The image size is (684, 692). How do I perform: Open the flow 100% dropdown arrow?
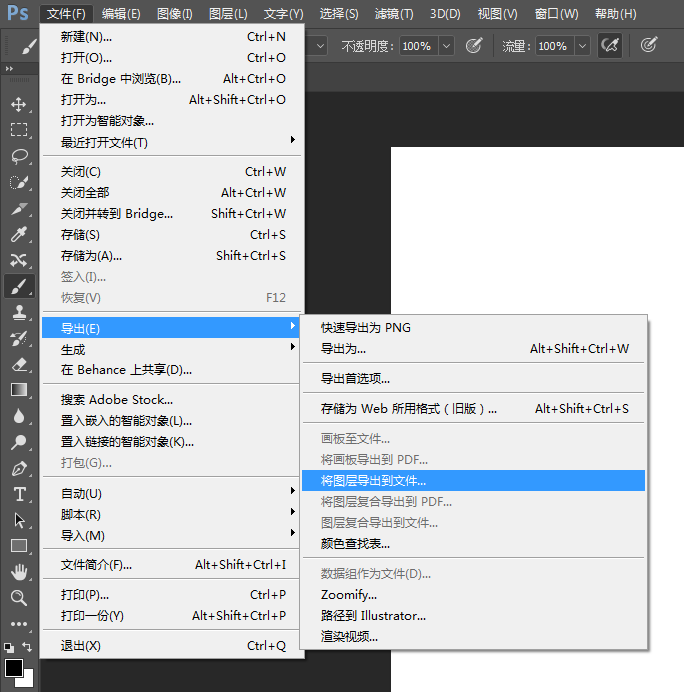click(583, 46)
